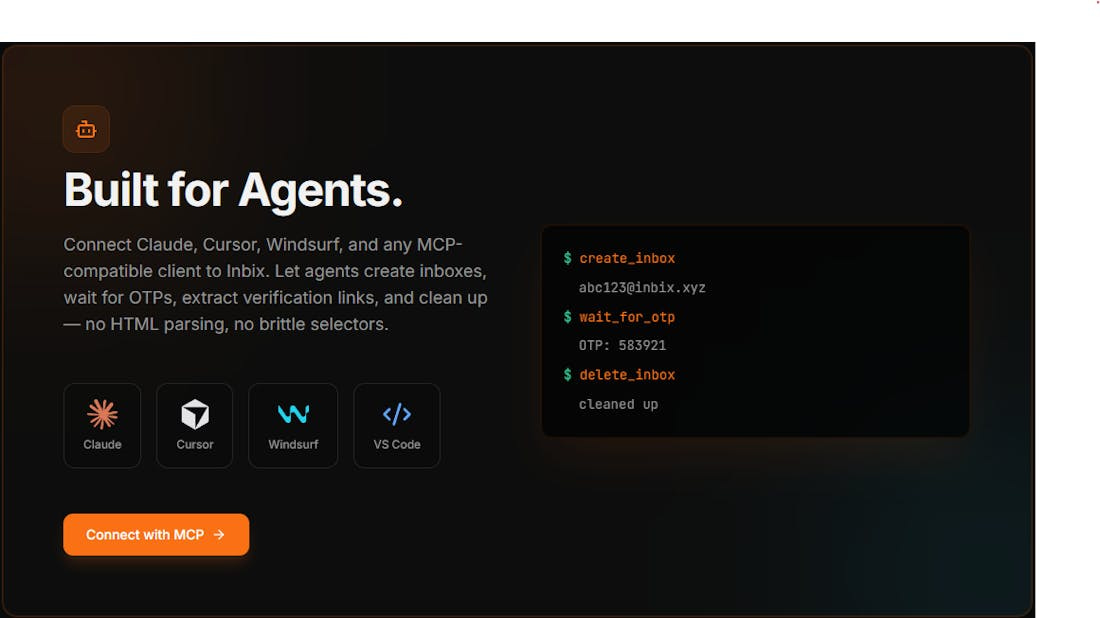
Task: Click the VS Code card label
Action: coord(397,444)
